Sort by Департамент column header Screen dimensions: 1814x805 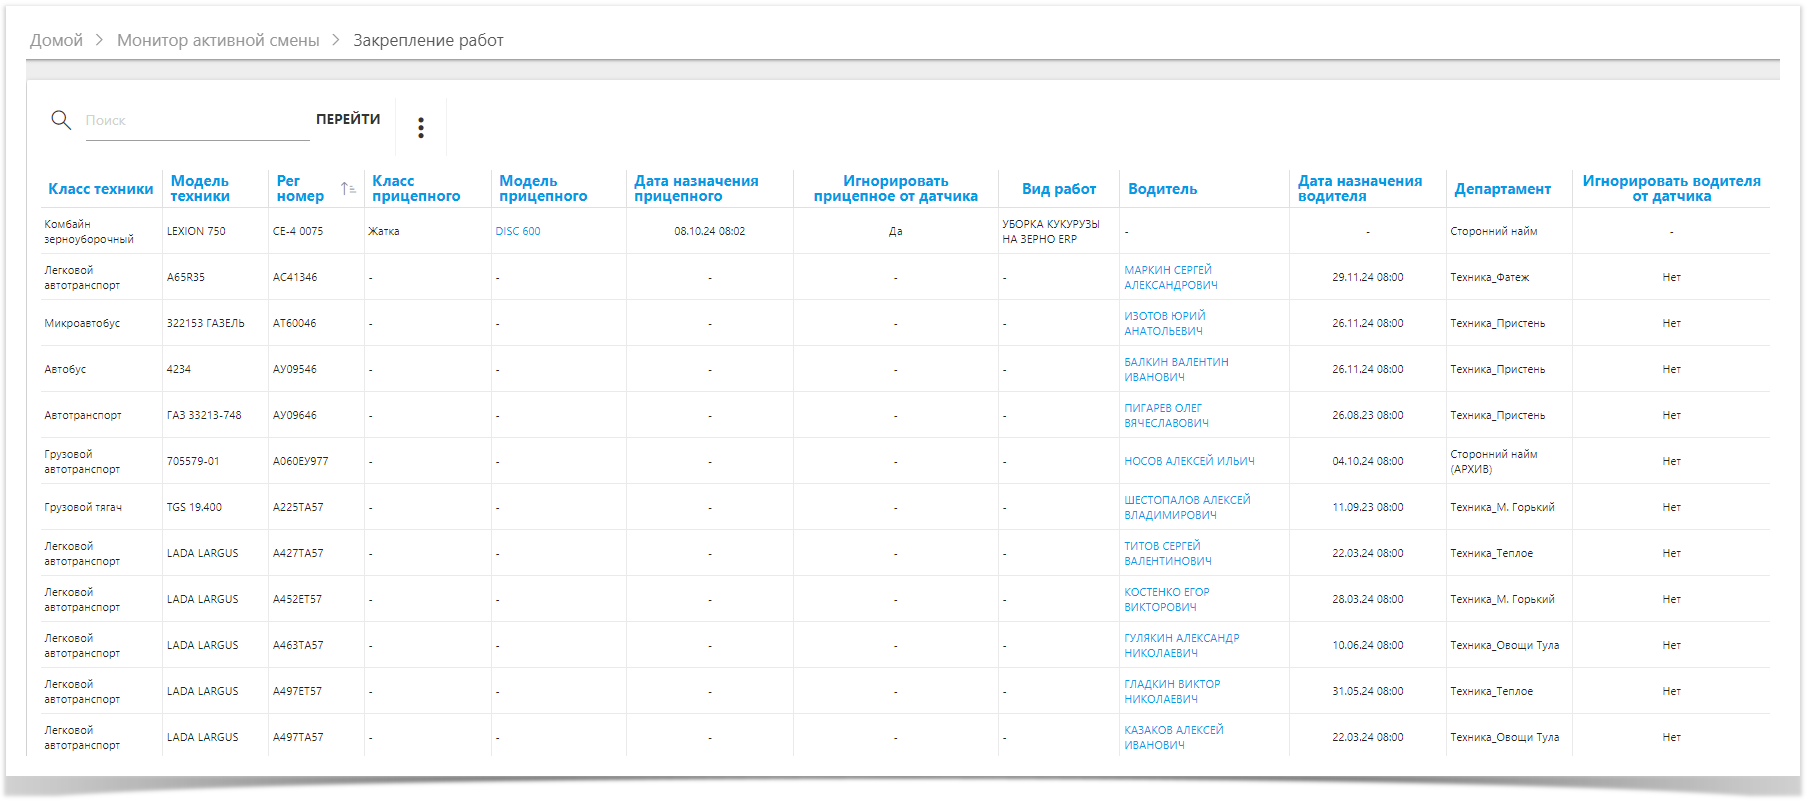1502,189
